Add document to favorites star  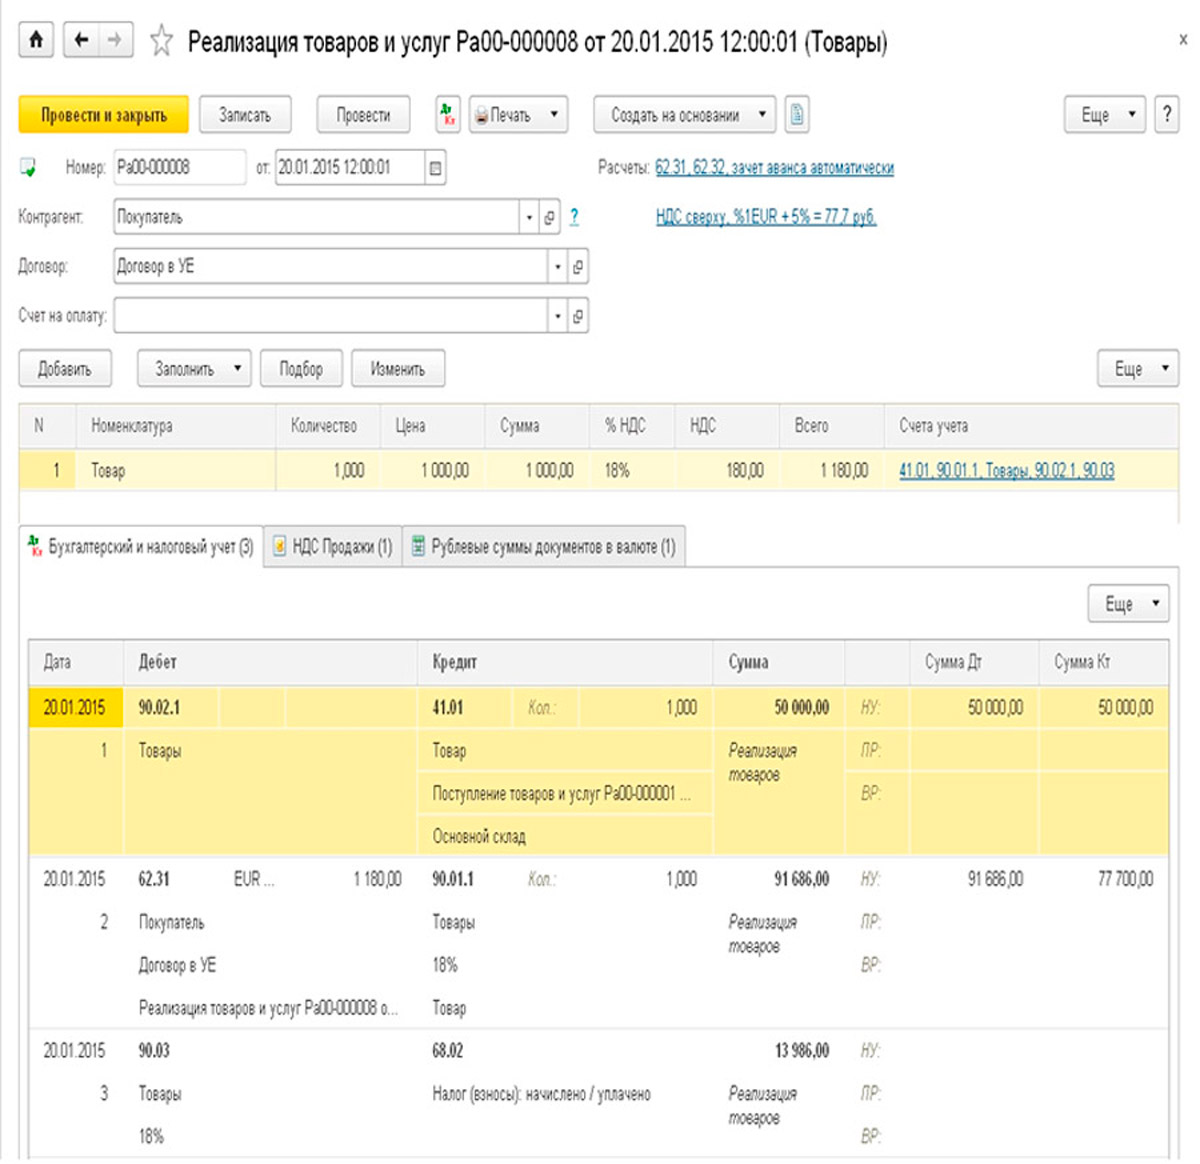161,41
